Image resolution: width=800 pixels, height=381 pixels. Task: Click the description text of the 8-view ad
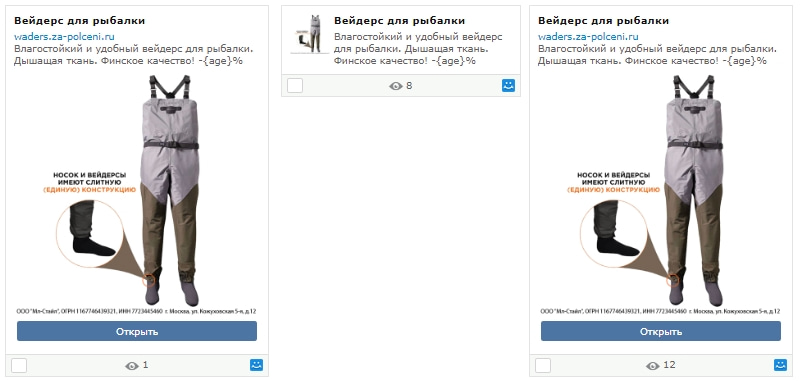point(418,49)
